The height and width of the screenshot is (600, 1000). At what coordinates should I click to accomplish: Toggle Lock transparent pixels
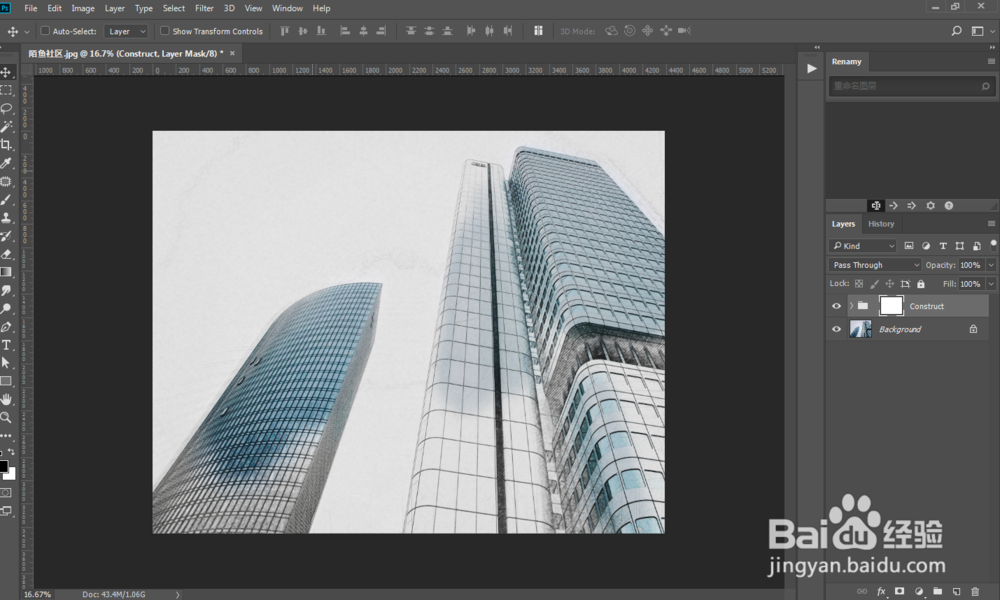click(859, 284)
